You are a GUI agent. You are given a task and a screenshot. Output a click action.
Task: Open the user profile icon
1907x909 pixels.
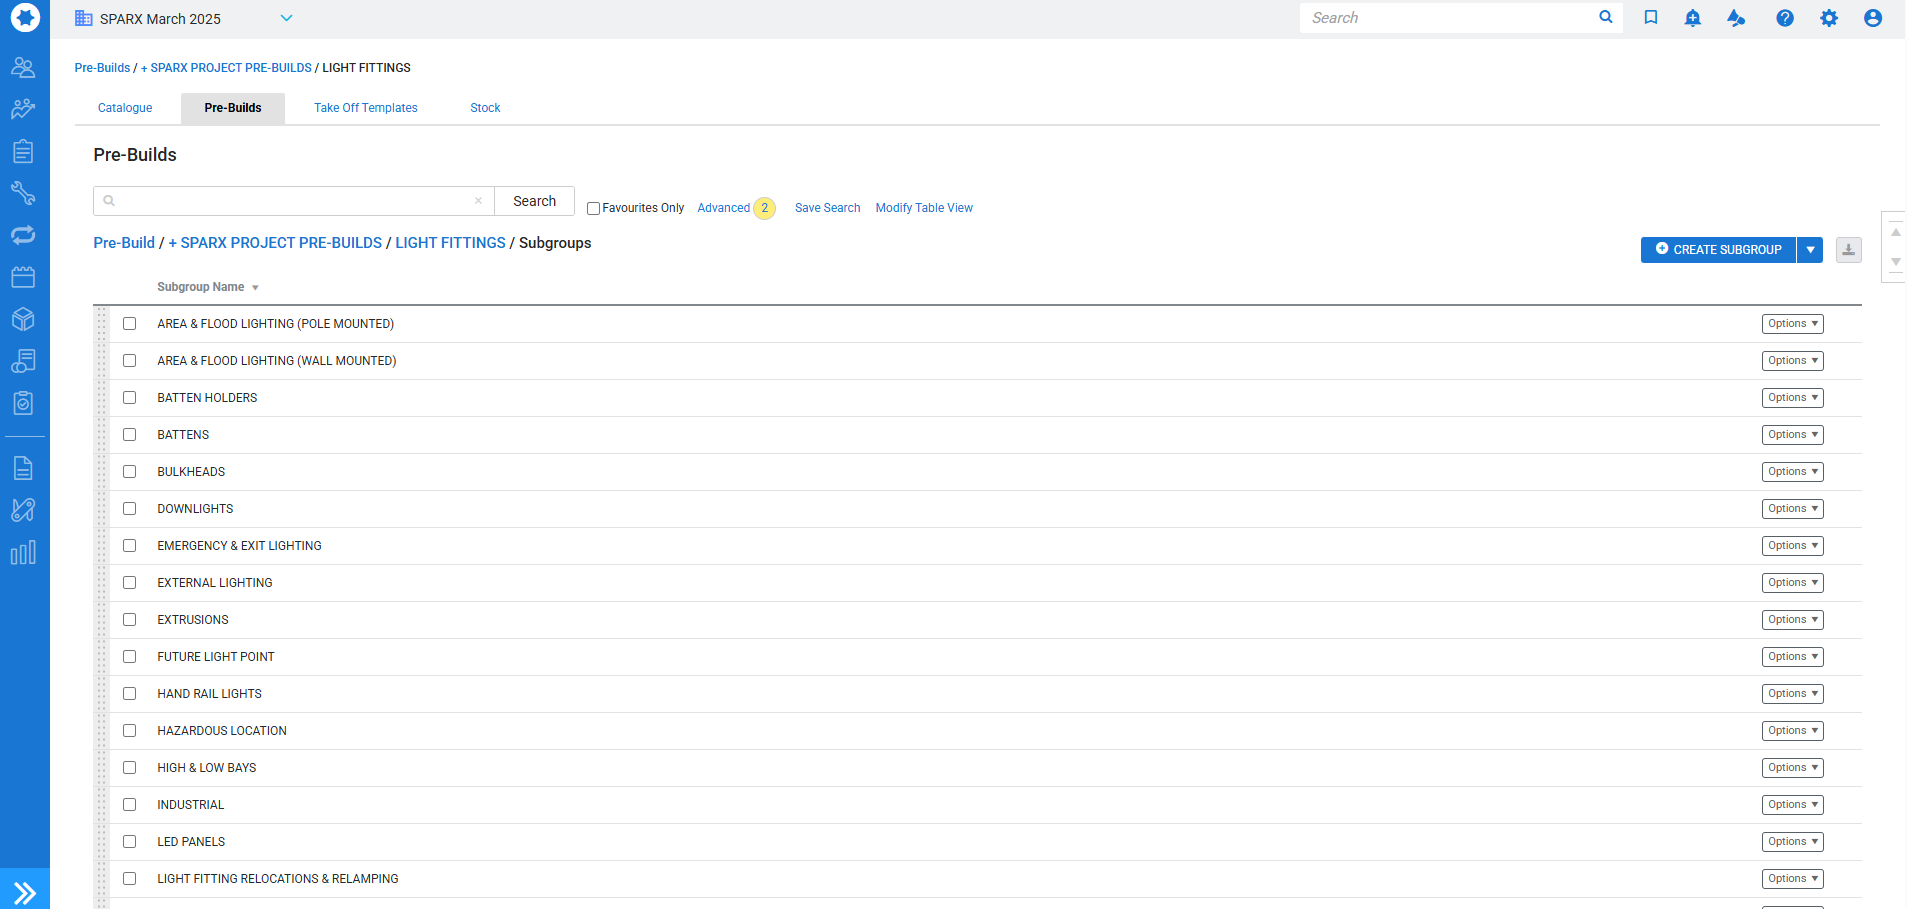click(x=1872, y=18)
